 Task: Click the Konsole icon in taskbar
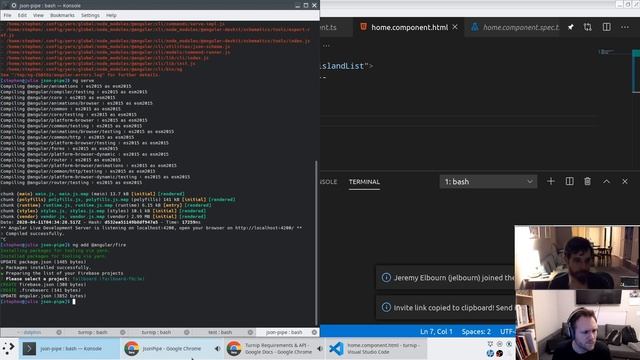(29, 349)
